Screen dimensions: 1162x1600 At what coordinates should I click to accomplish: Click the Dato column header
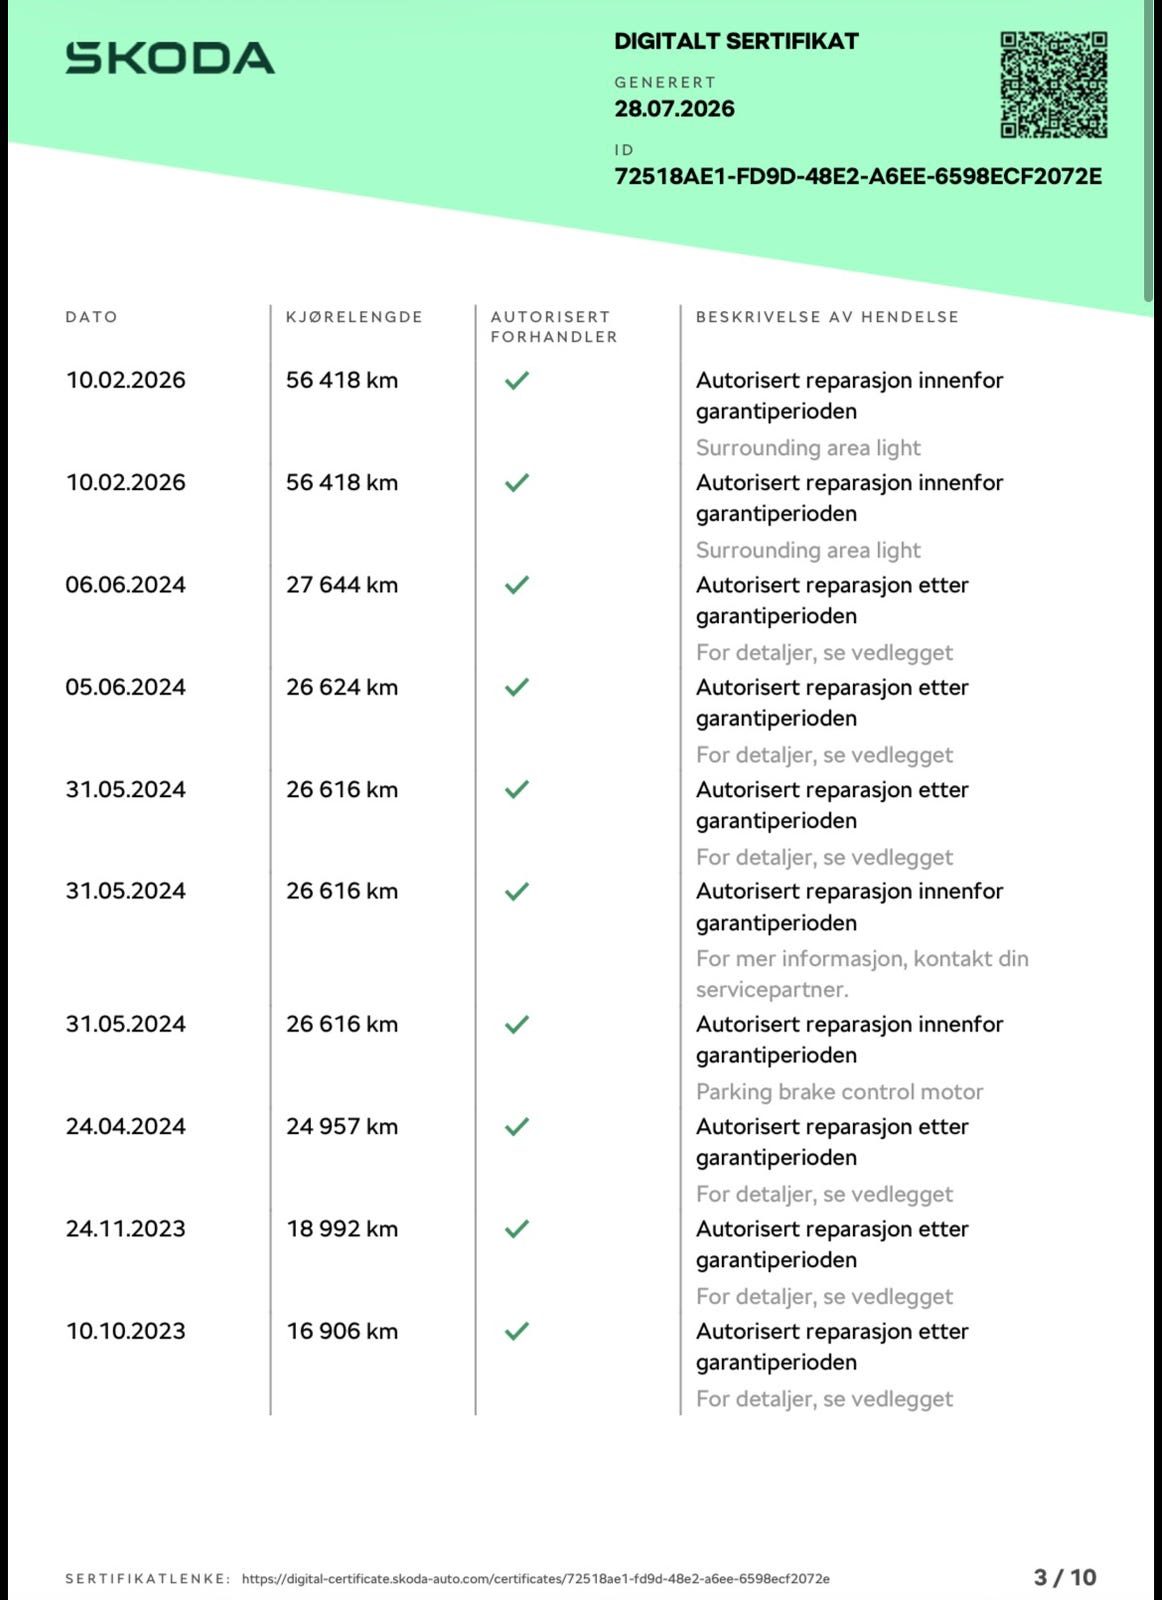coord(91,317)
